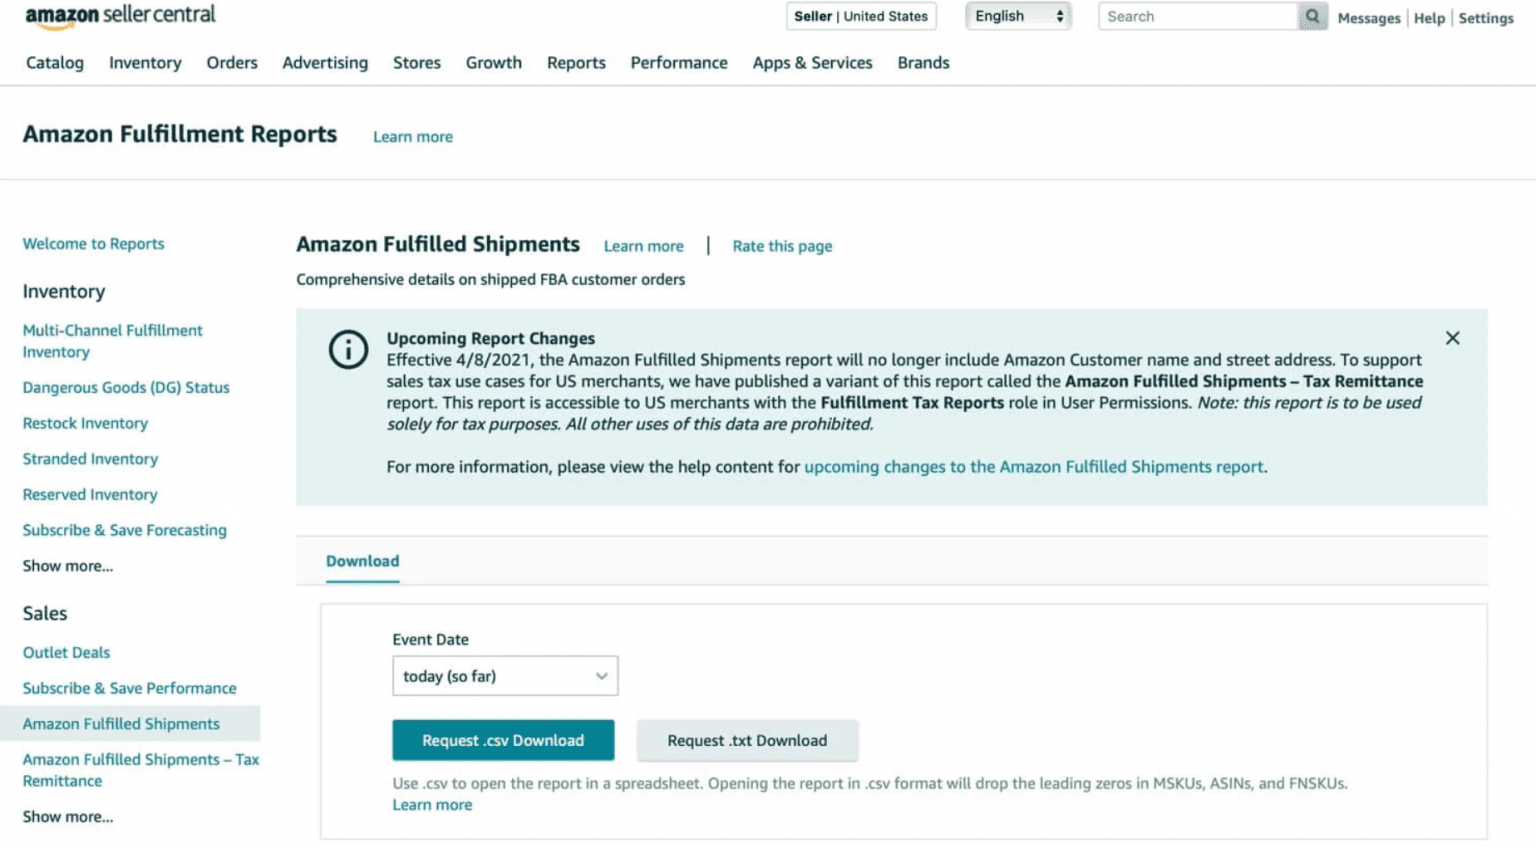Dismiss the Upcoming Report Changes notice
Viewport: 1536px width, 849px height.
pos(1452,338)
